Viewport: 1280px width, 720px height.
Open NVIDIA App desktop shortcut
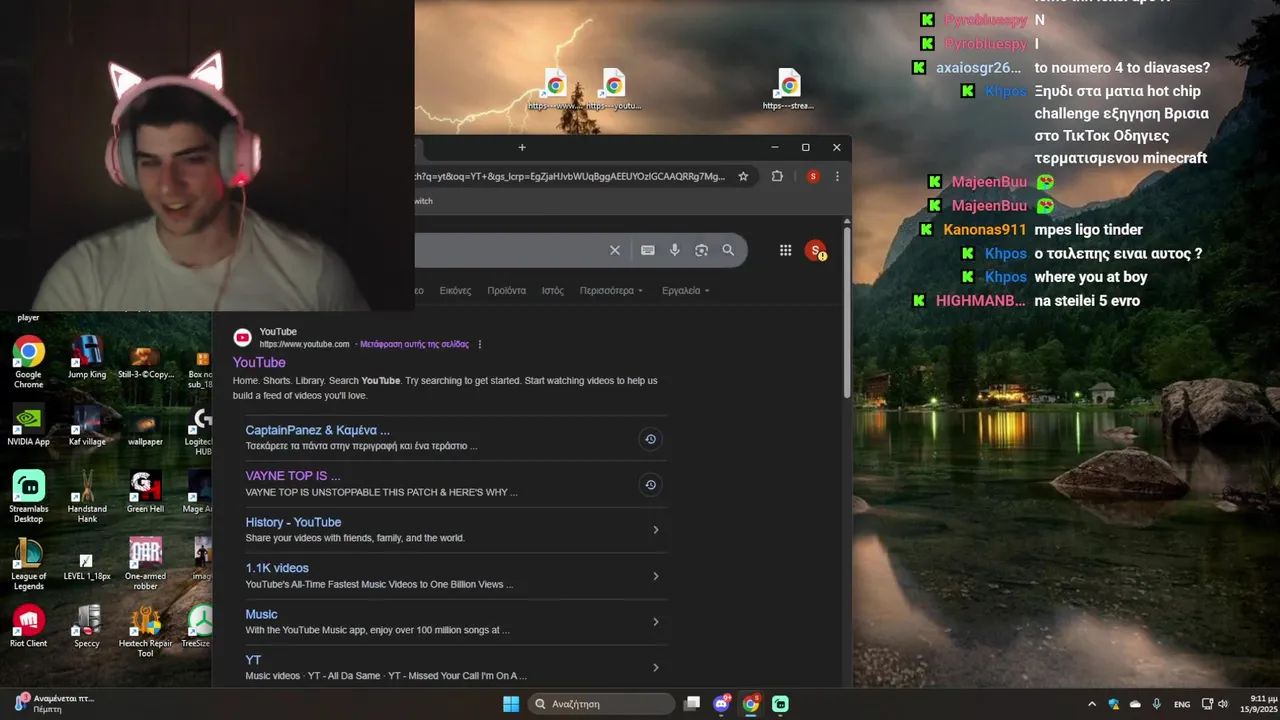[28, 425]
